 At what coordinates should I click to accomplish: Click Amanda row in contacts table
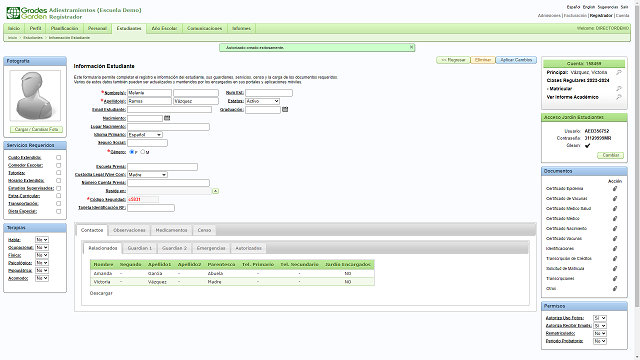click(232, 273)
